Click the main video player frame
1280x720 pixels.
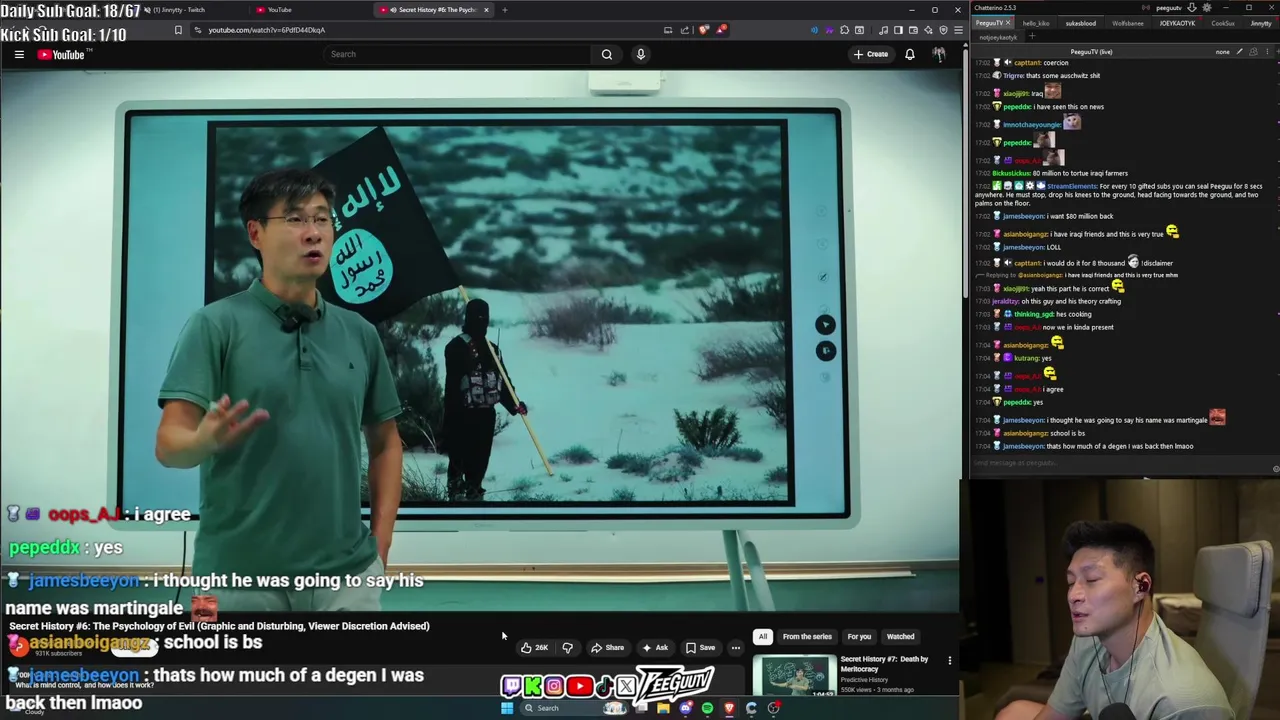[480, 340]
